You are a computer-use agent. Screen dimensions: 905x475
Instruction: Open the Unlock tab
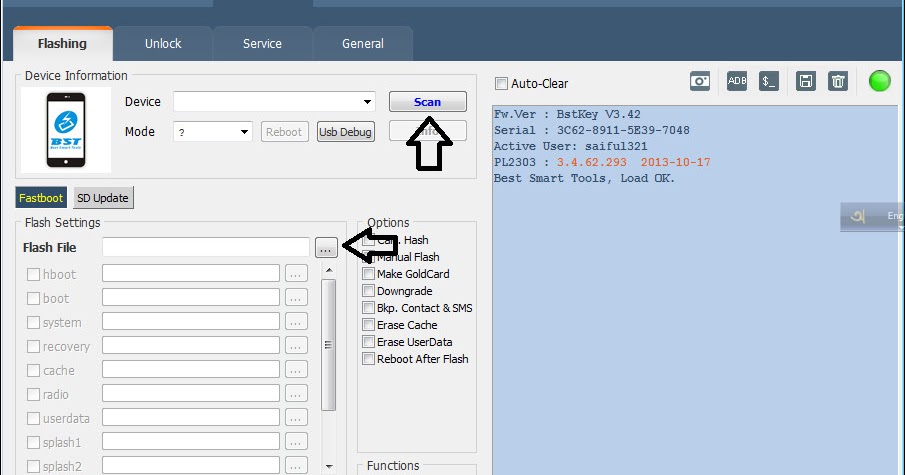tap(163, 43)
